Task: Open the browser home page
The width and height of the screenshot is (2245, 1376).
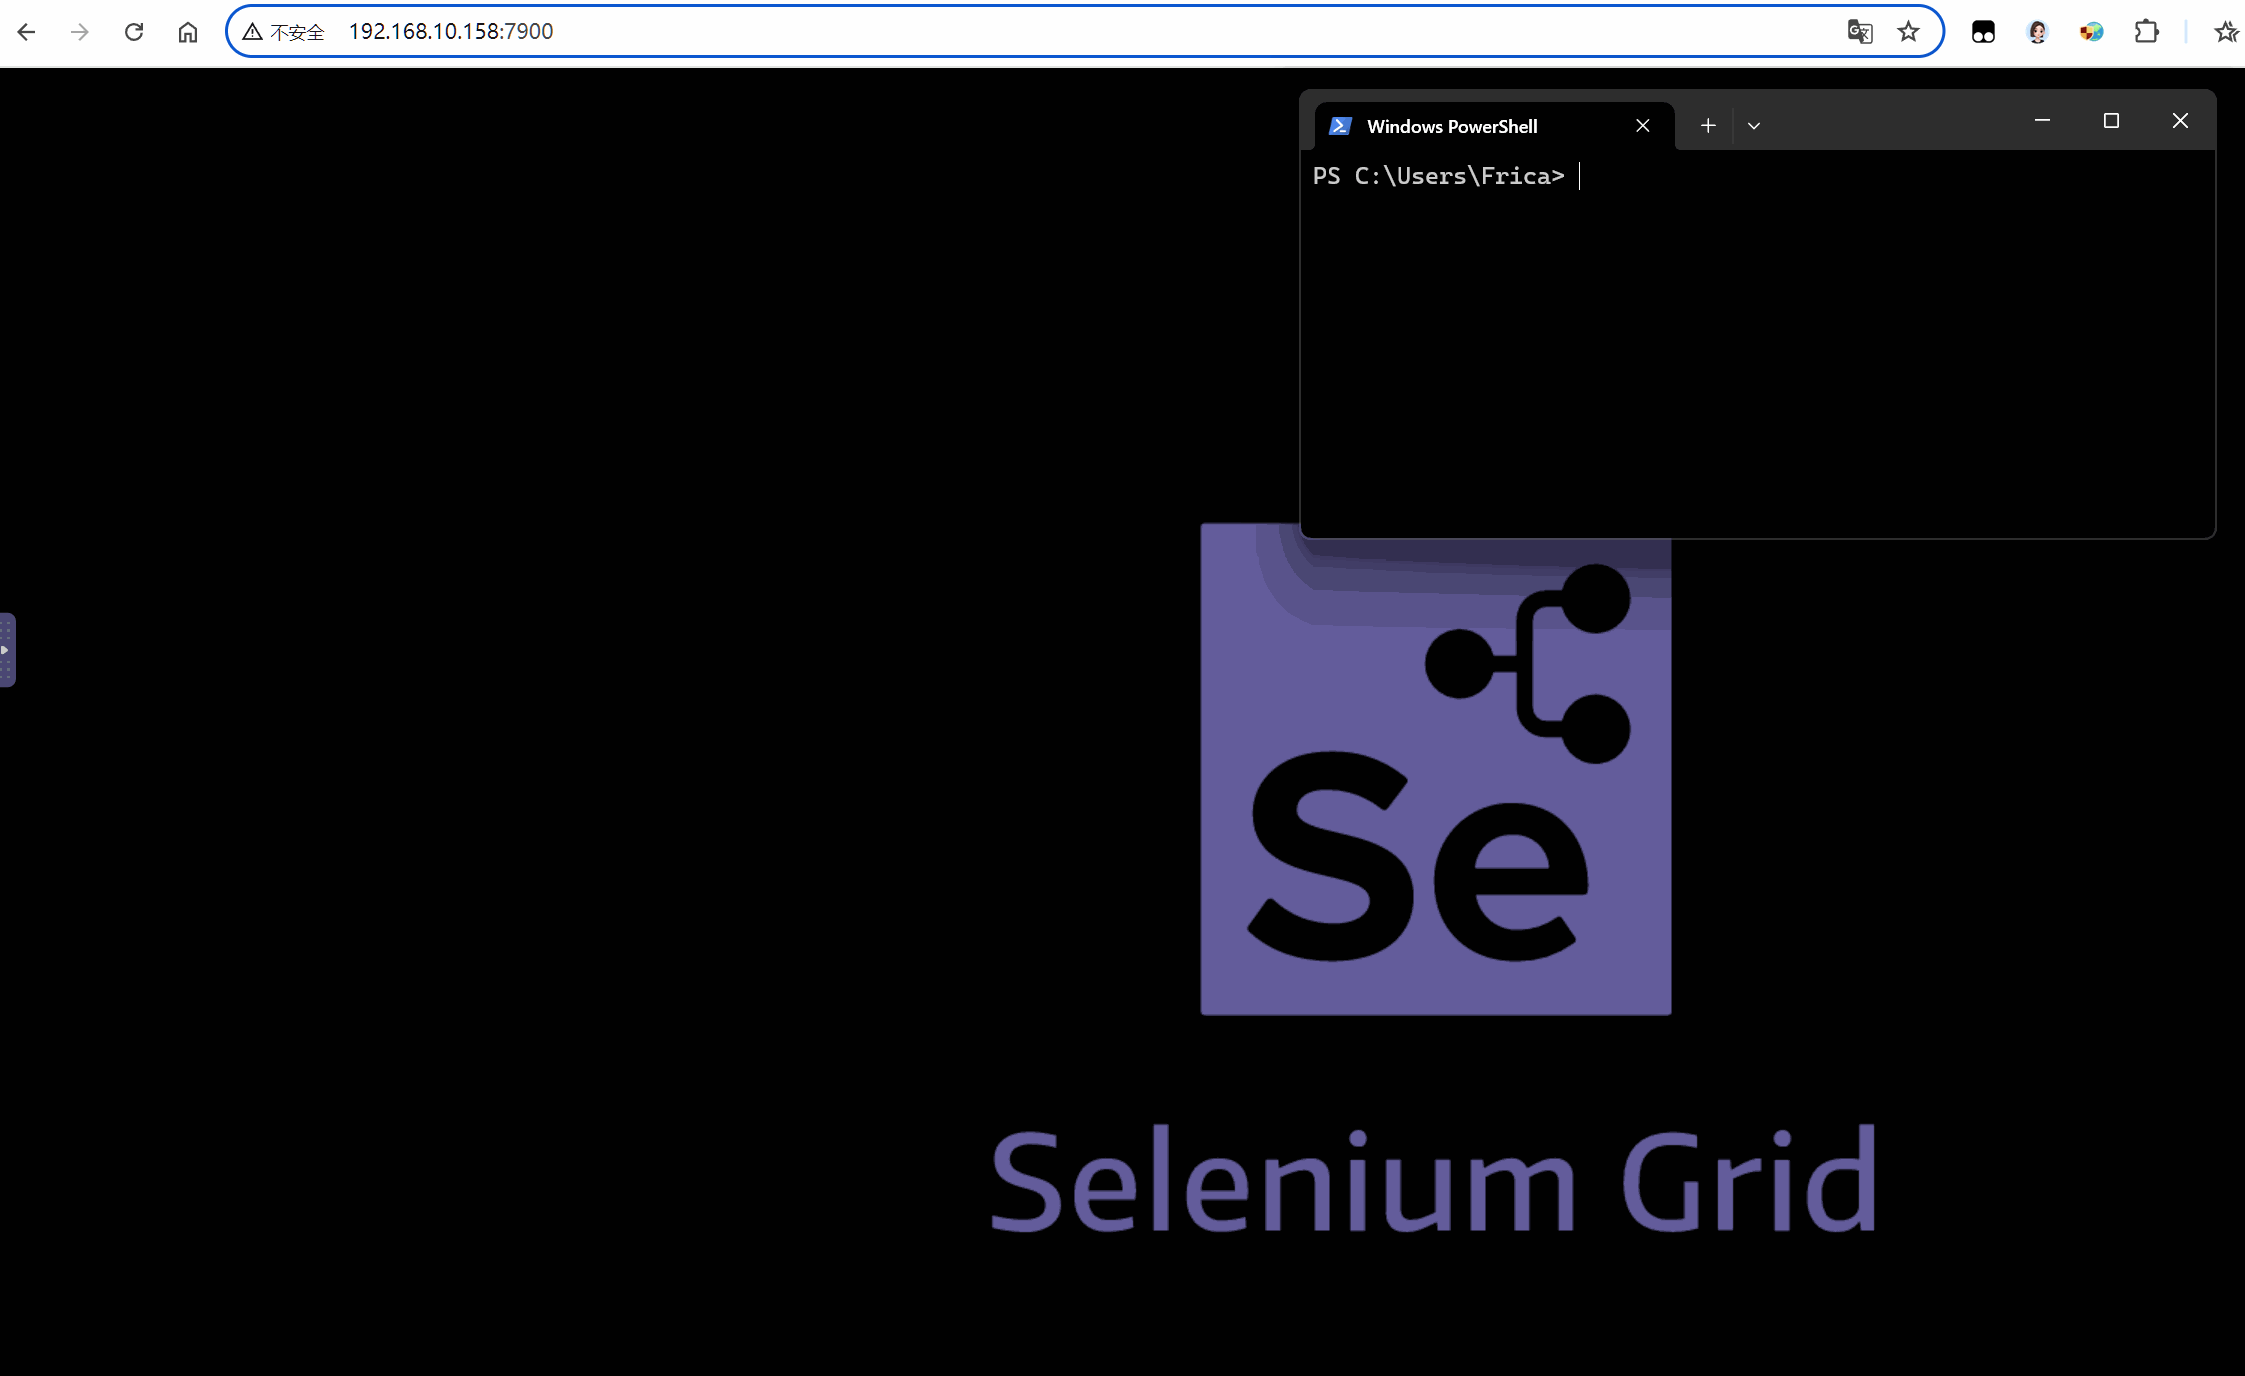Action: point(188,32)
